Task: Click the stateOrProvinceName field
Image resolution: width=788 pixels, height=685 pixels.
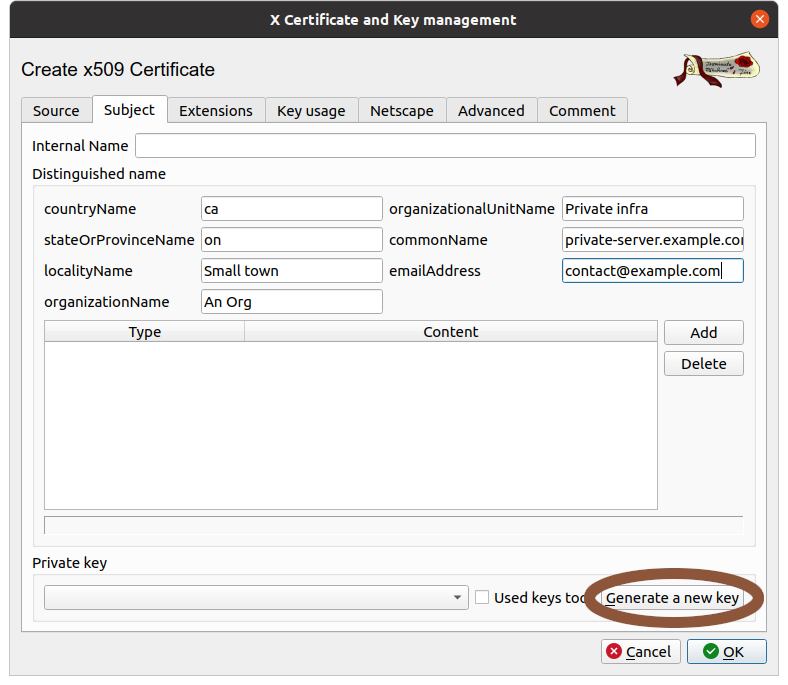Action: [x=291, y=240]
